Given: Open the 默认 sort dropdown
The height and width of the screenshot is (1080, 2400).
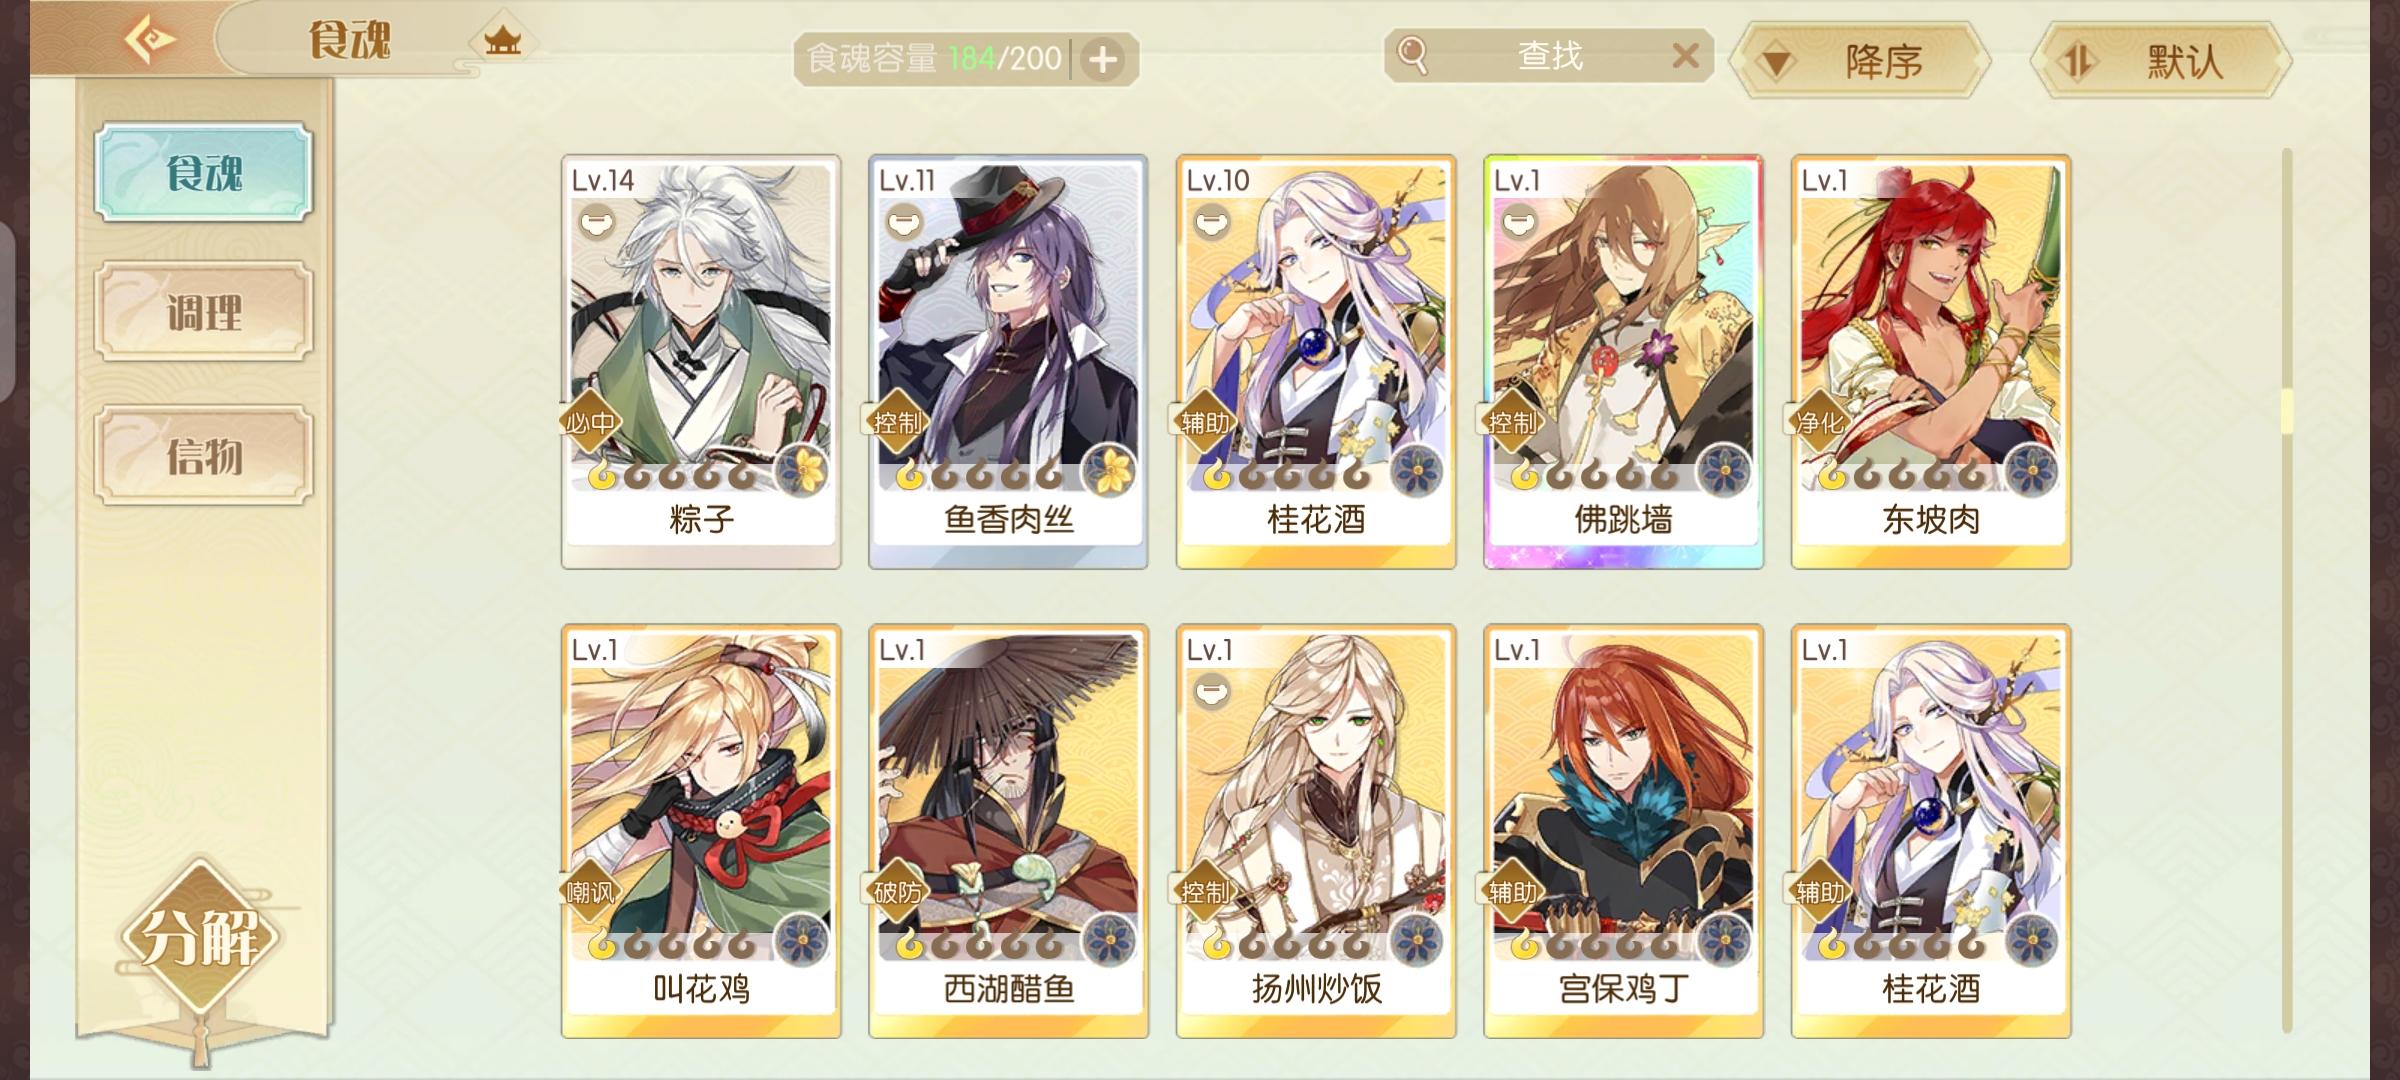Looking at the screenshot, I should click(x=2160, y=61).
